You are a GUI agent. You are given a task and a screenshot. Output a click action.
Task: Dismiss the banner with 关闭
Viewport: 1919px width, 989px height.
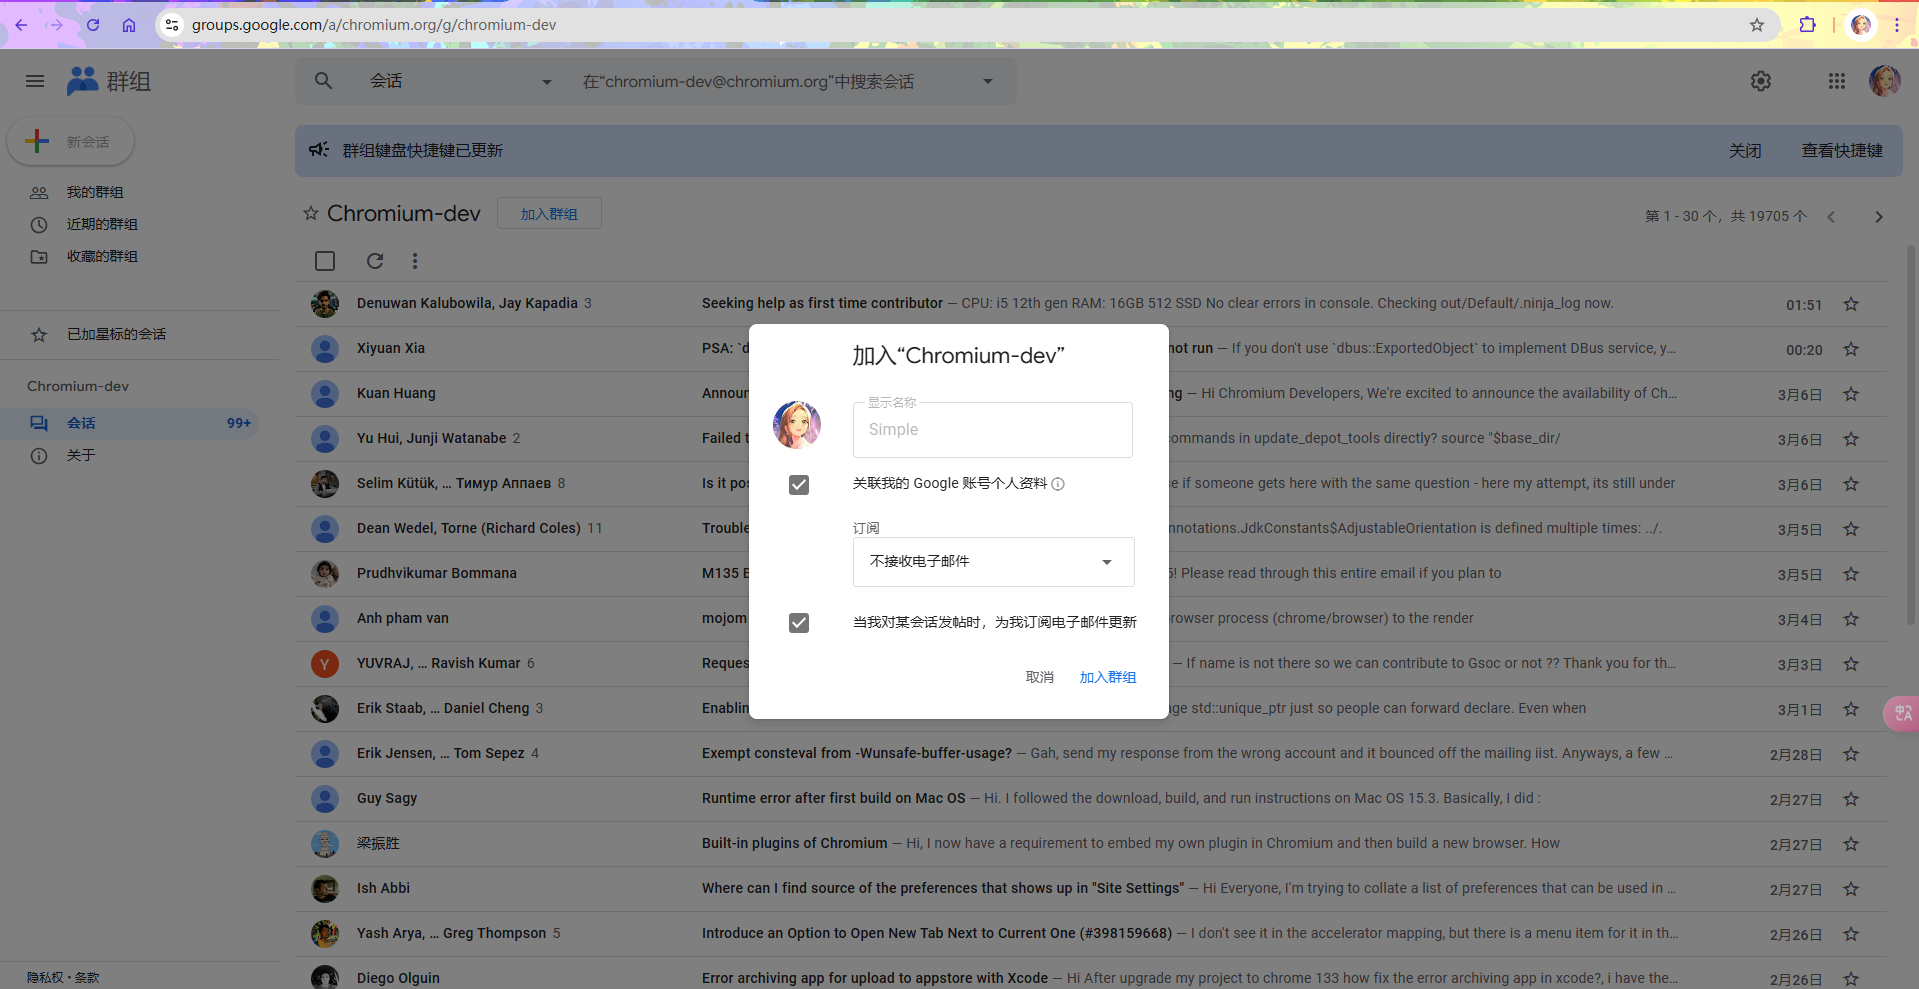(1745, 150)
